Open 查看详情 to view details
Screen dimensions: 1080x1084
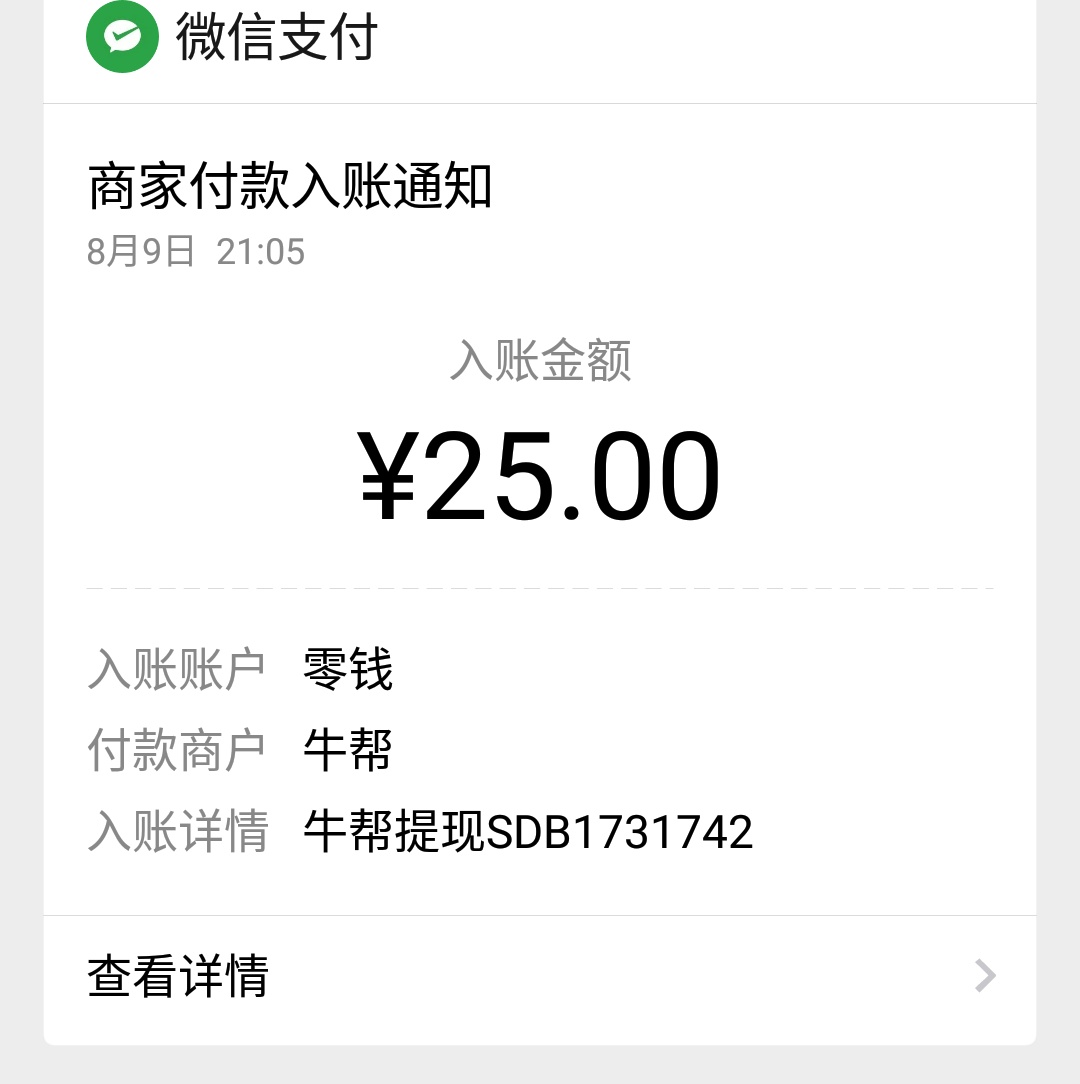pyautogui.click(x=539, y=975)
